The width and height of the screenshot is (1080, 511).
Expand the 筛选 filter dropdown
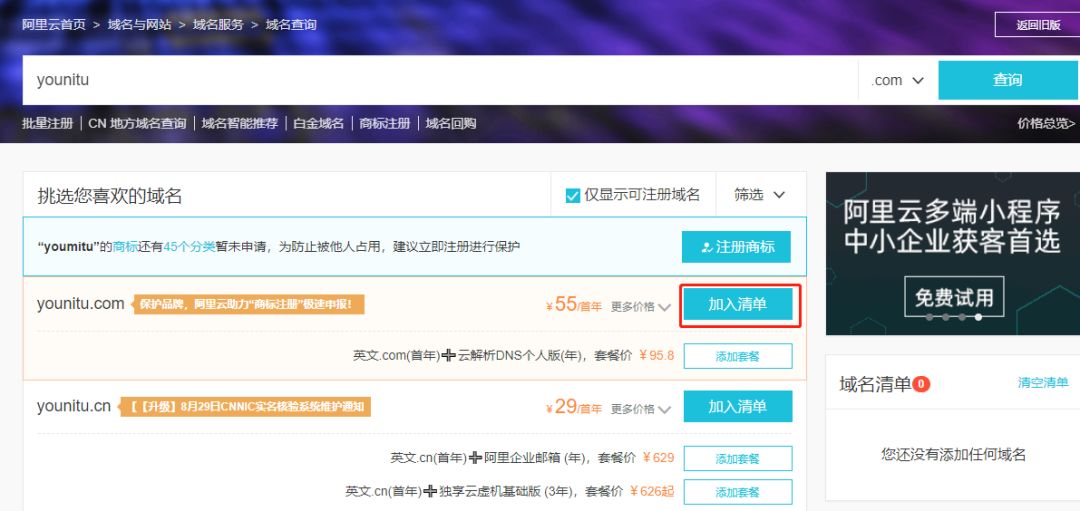(759, 195)
